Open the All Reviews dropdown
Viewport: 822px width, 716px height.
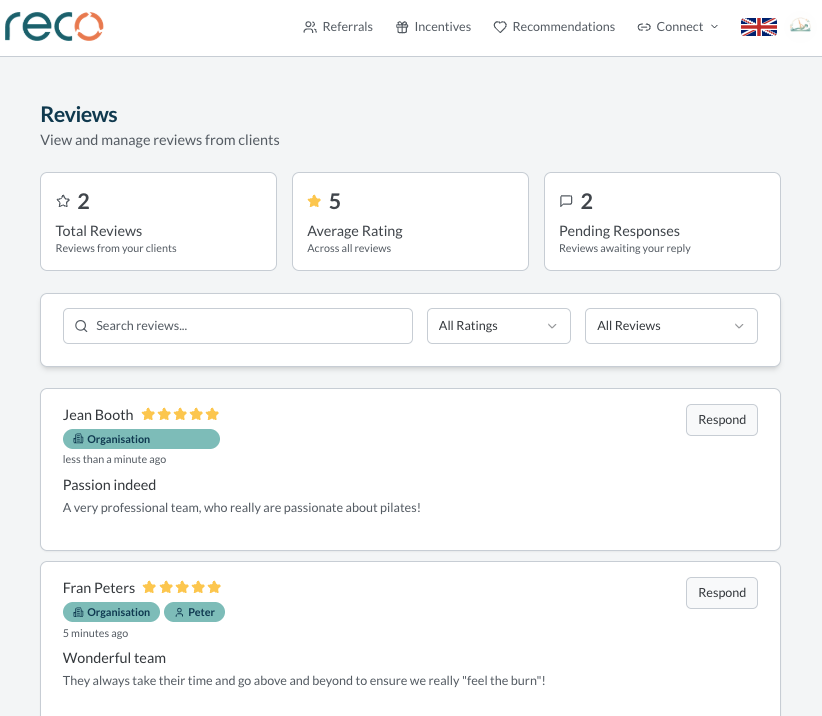pos(671,326)
